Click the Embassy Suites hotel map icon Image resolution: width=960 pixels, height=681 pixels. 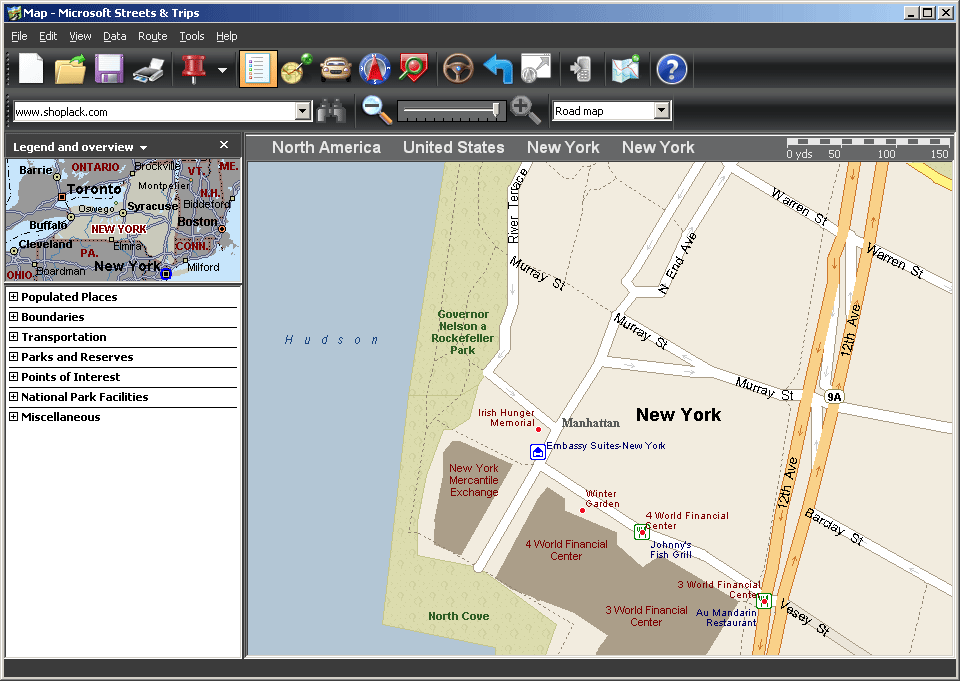(538, 452)
